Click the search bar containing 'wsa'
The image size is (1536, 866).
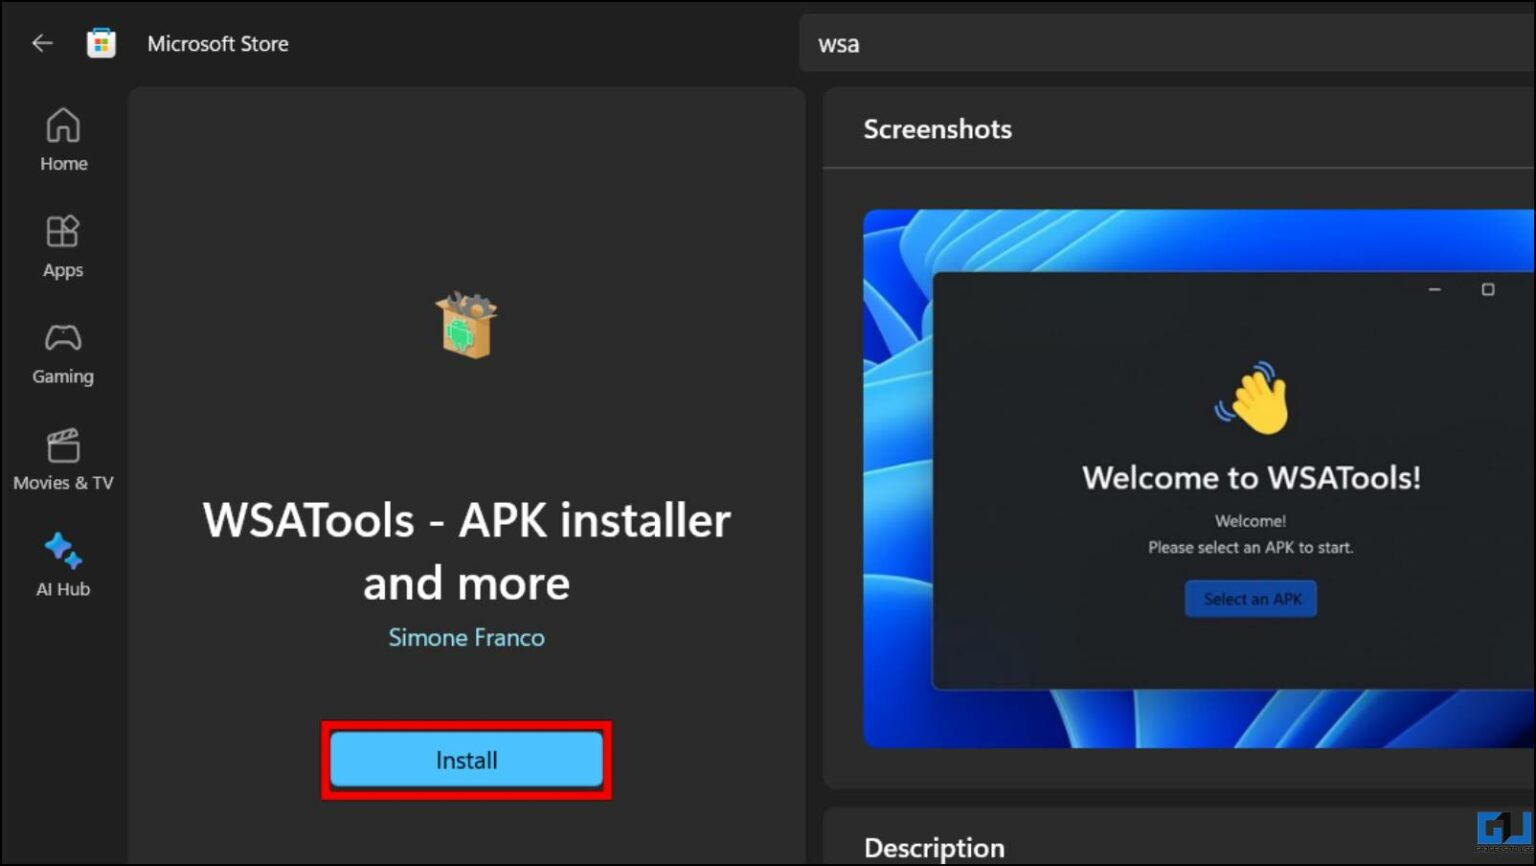(1100, 44)
